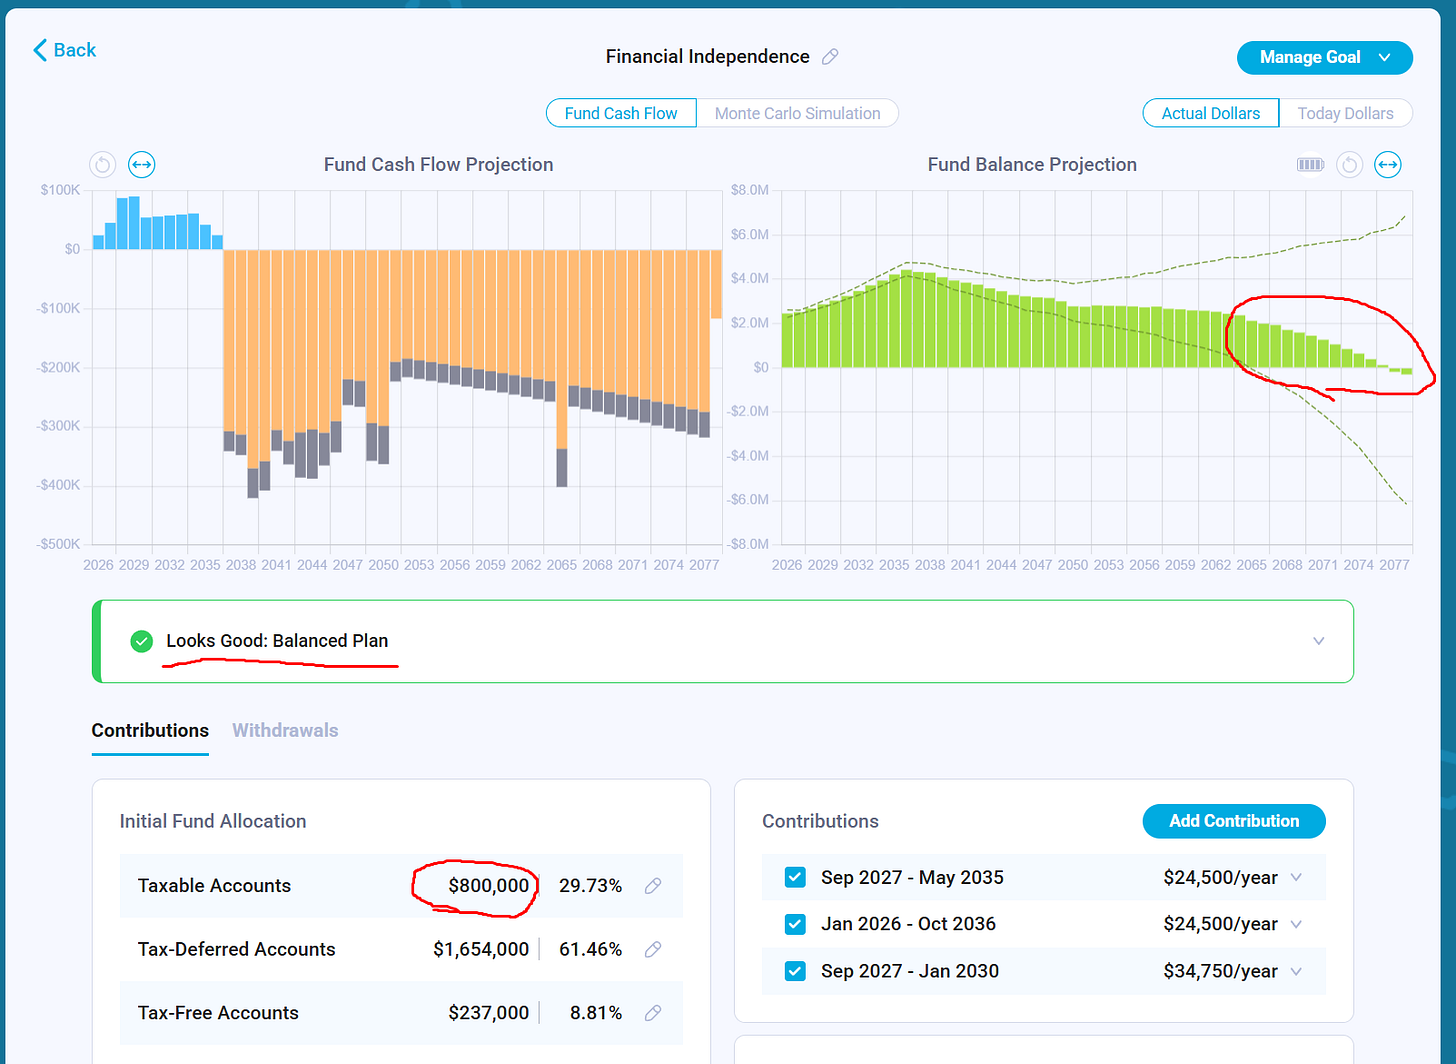Edit Taxable Accounts allocation pencil
The image size is (1456, 1064).
click(653, 886)
